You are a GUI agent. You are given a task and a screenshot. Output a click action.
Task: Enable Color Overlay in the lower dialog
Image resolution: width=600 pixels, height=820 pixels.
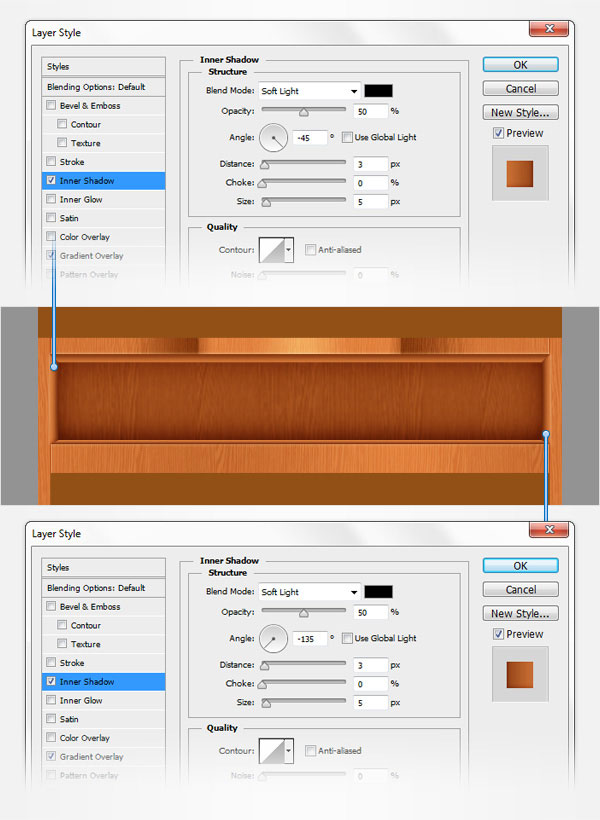(x=51, y=737)
